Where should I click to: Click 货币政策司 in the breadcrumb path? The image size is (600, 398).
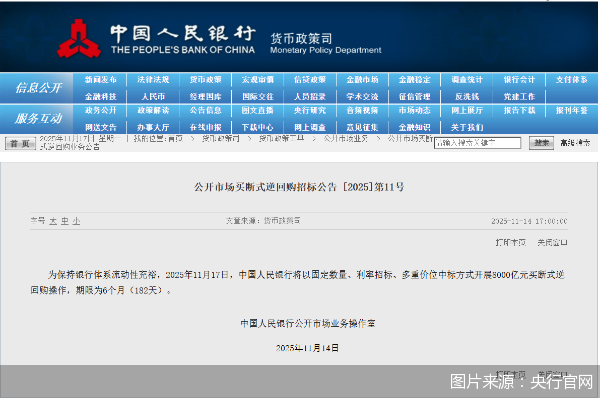pos(221,138)
